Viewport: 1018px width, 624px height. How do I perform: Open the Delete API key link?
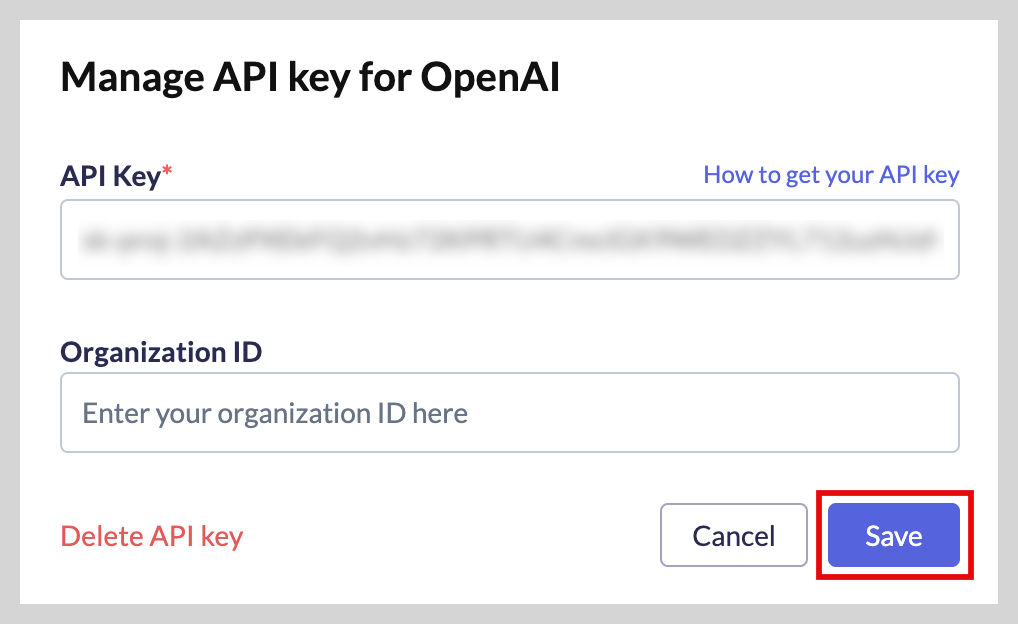tap(152, 536)
